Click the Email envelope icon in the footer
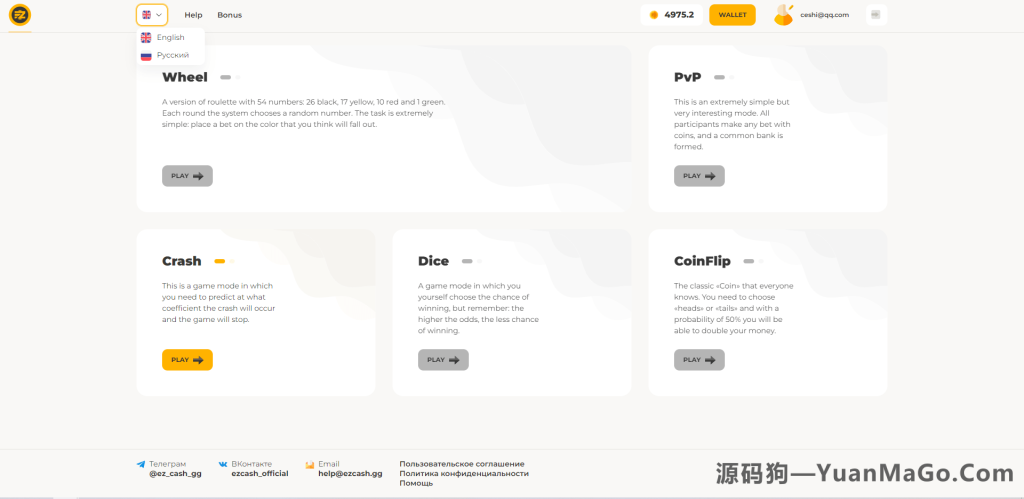Viewport: 1024px width, 499px height. (310, 464)
